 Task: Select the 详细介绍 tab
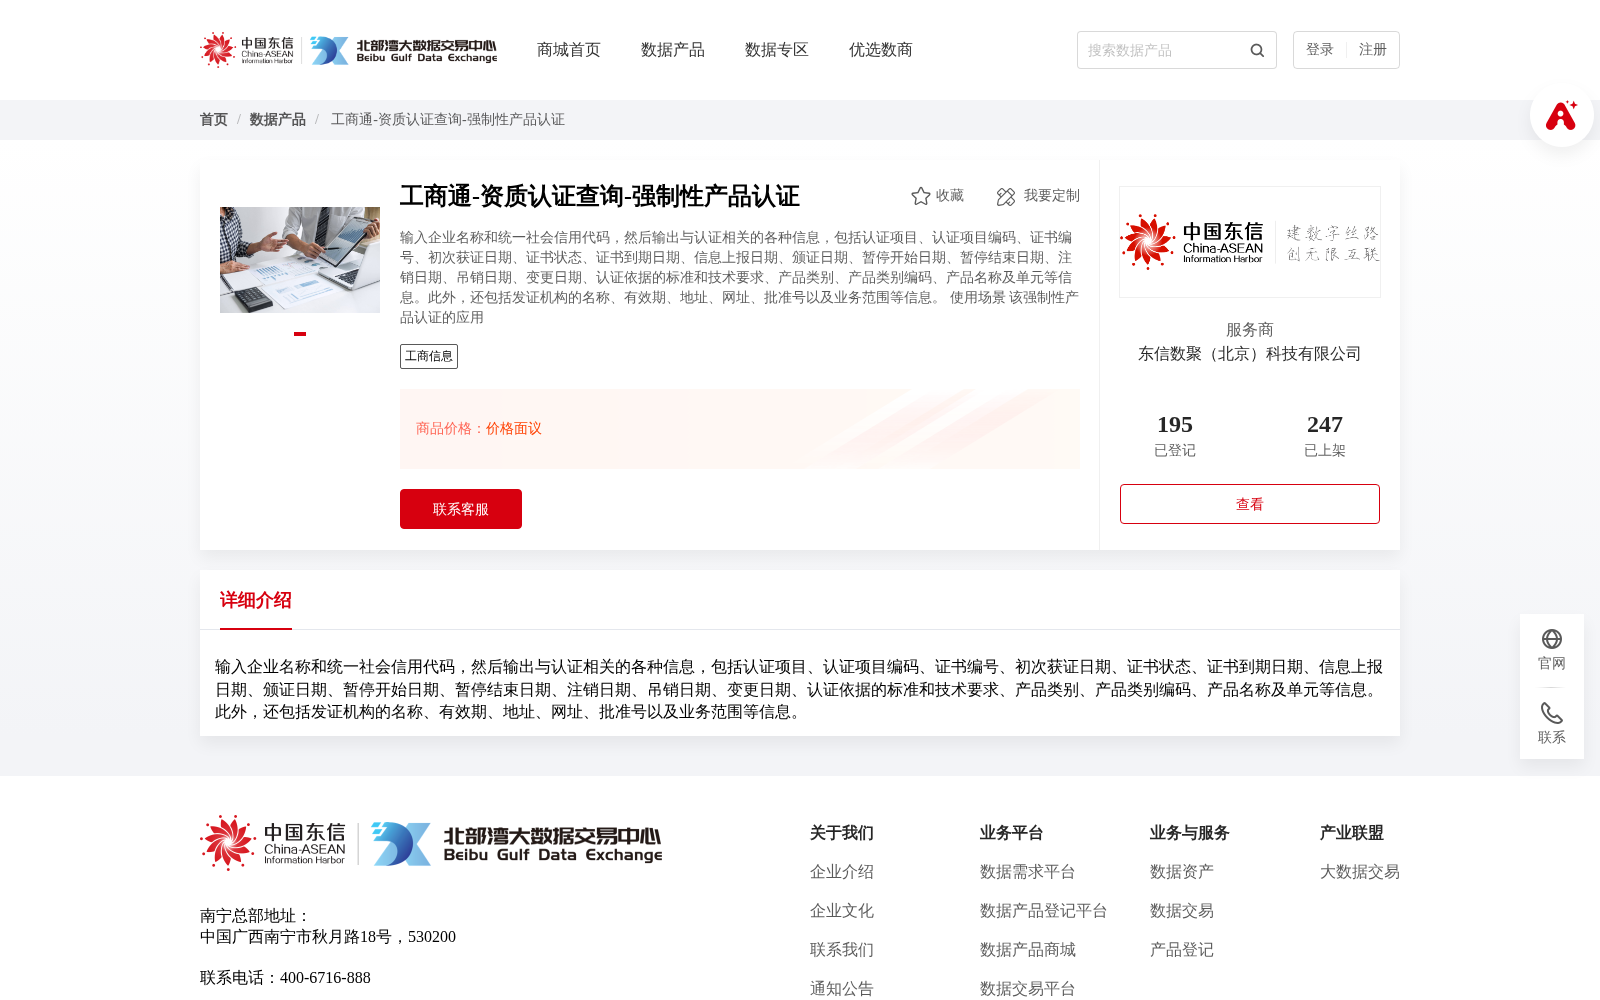coord(256,600)
